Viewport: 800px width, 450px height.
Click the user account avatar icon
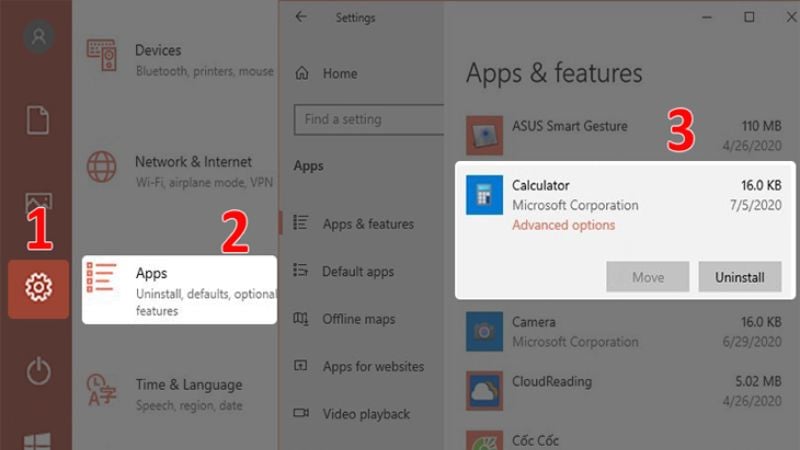coord(38,36)
